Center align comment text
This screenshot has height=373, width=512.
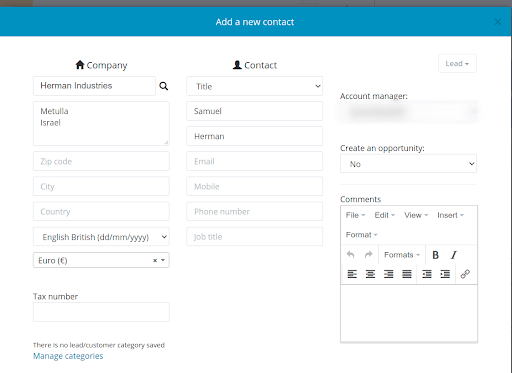370,274
